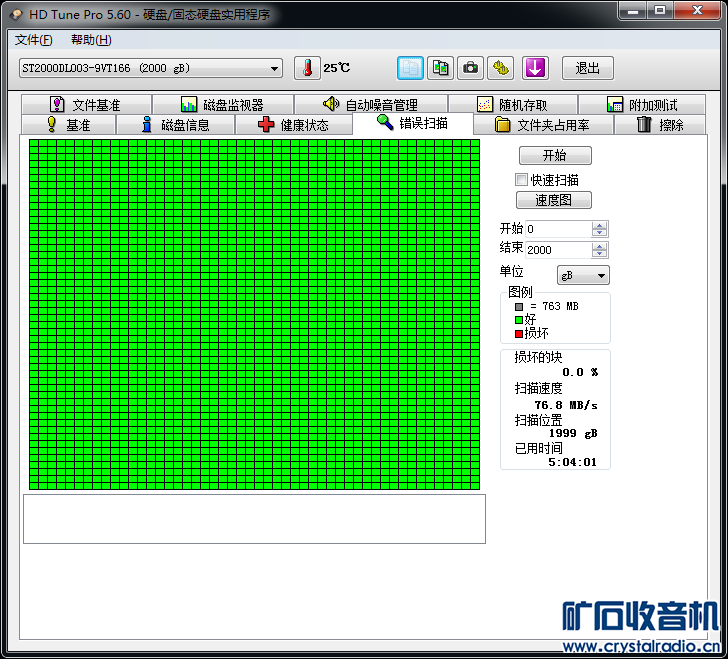Open the 自动噪音管理 tab
This screenshot has width=728, height=659.
pos(371,104)
